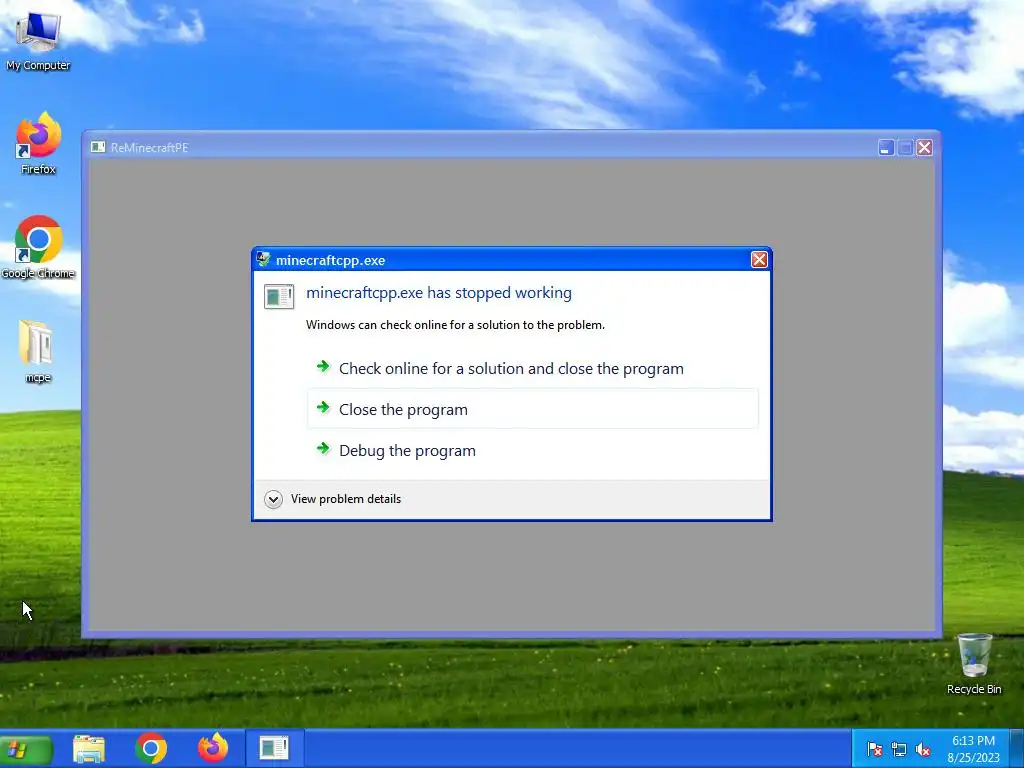
Task: Select the Recycle Bin icon
Action: point(974,664)
